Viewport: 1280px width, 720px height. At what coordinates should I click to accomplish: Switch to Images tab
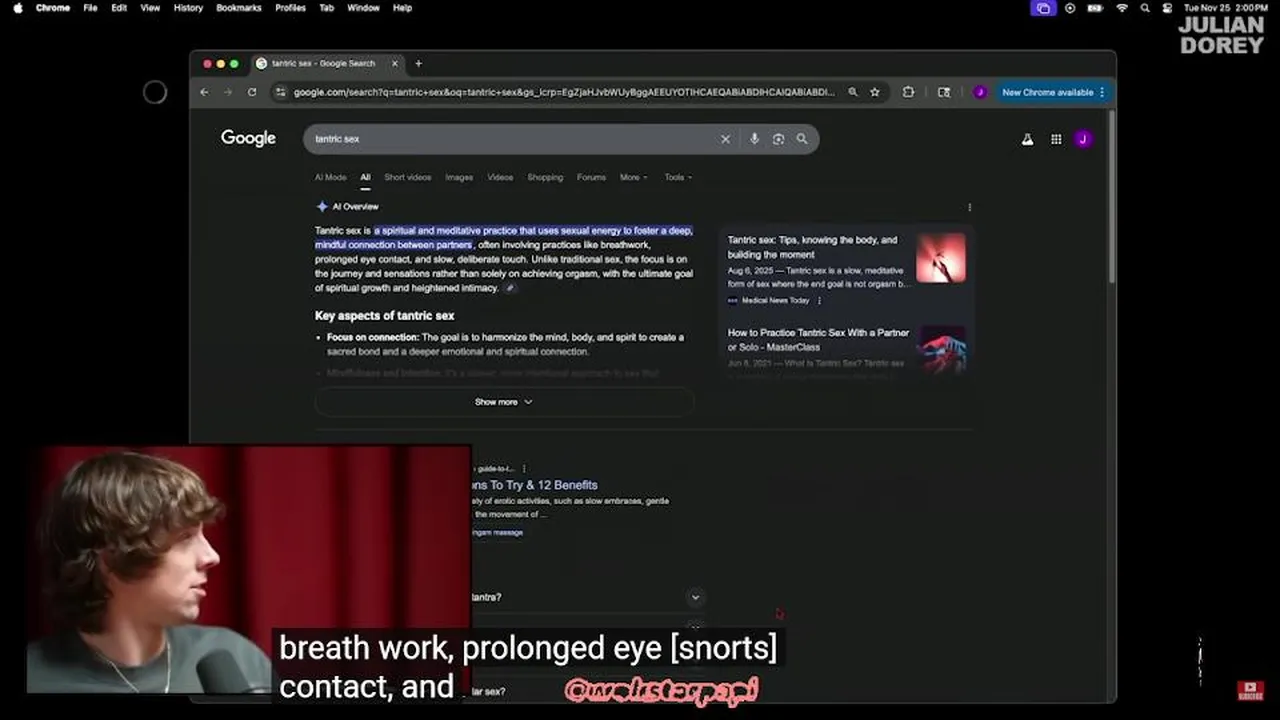point(459,177)
